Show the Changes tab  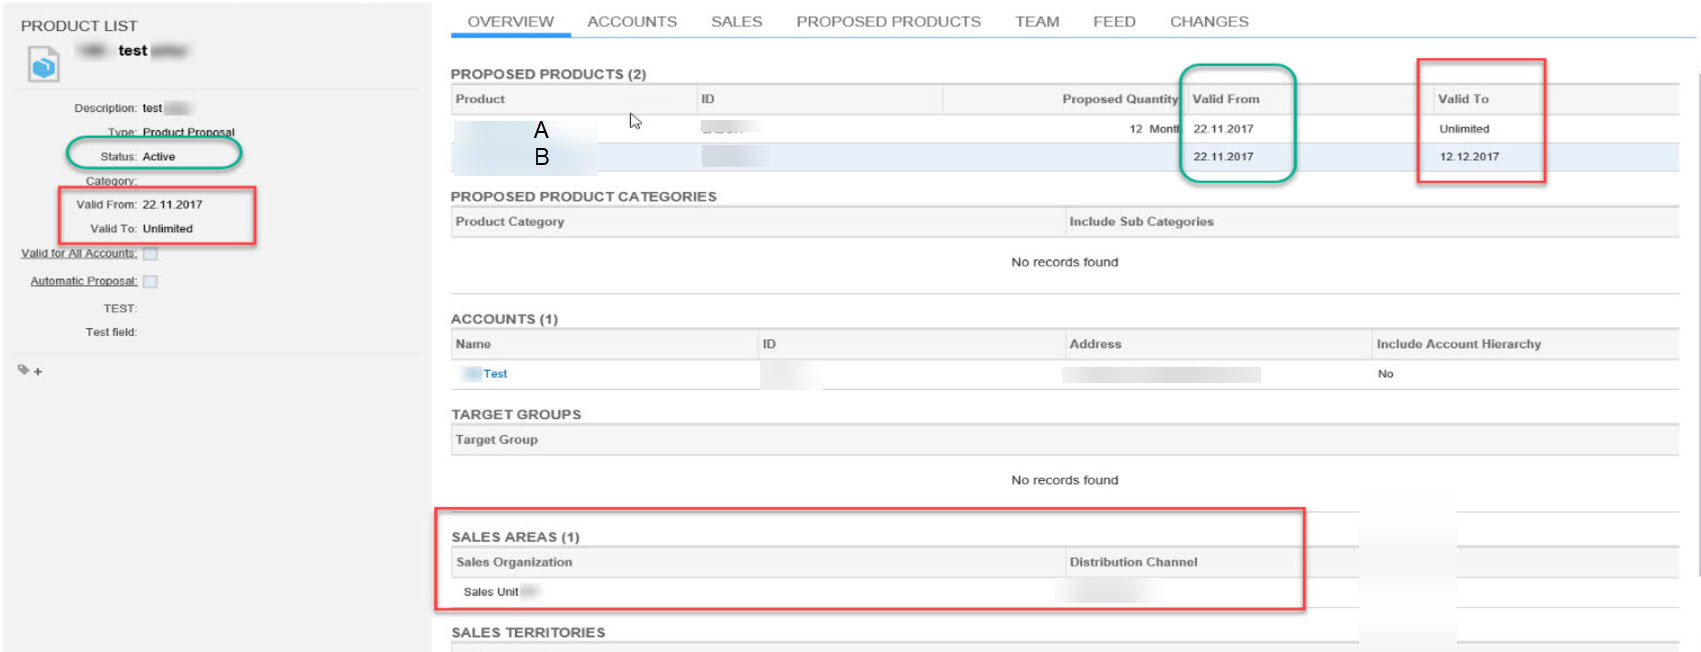(1209, 21)
